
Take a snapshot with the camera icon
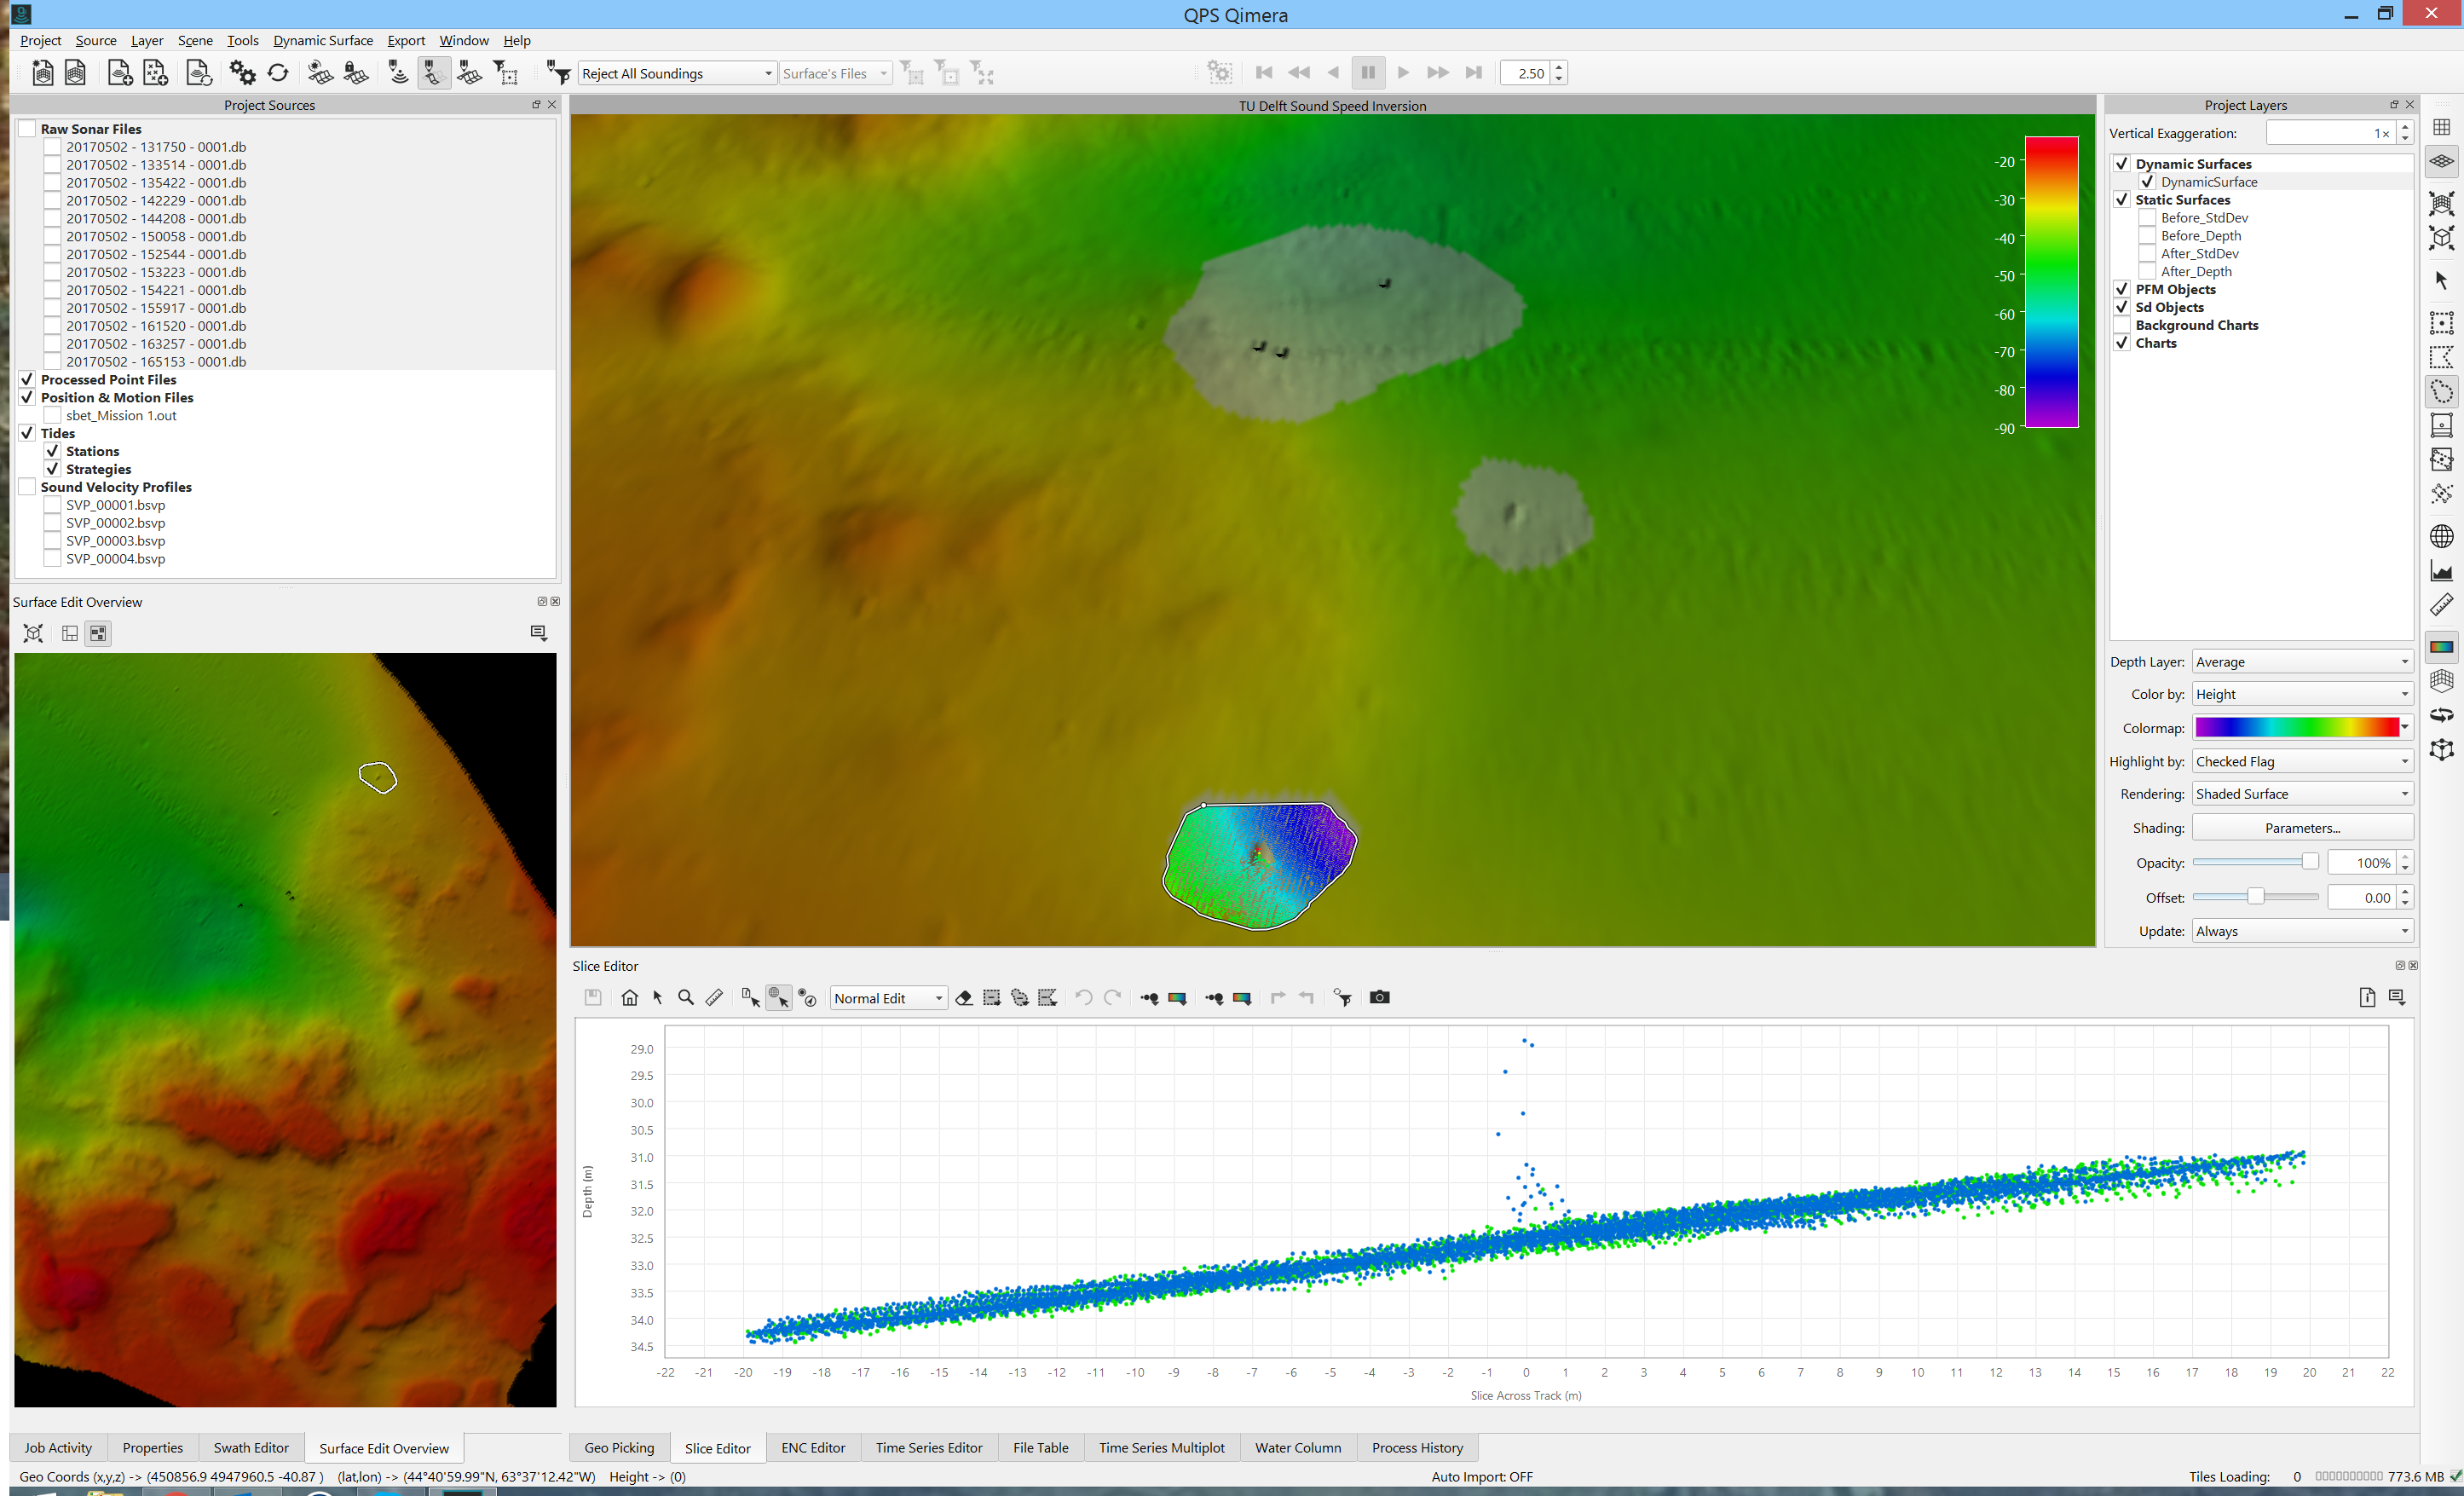1379,997
